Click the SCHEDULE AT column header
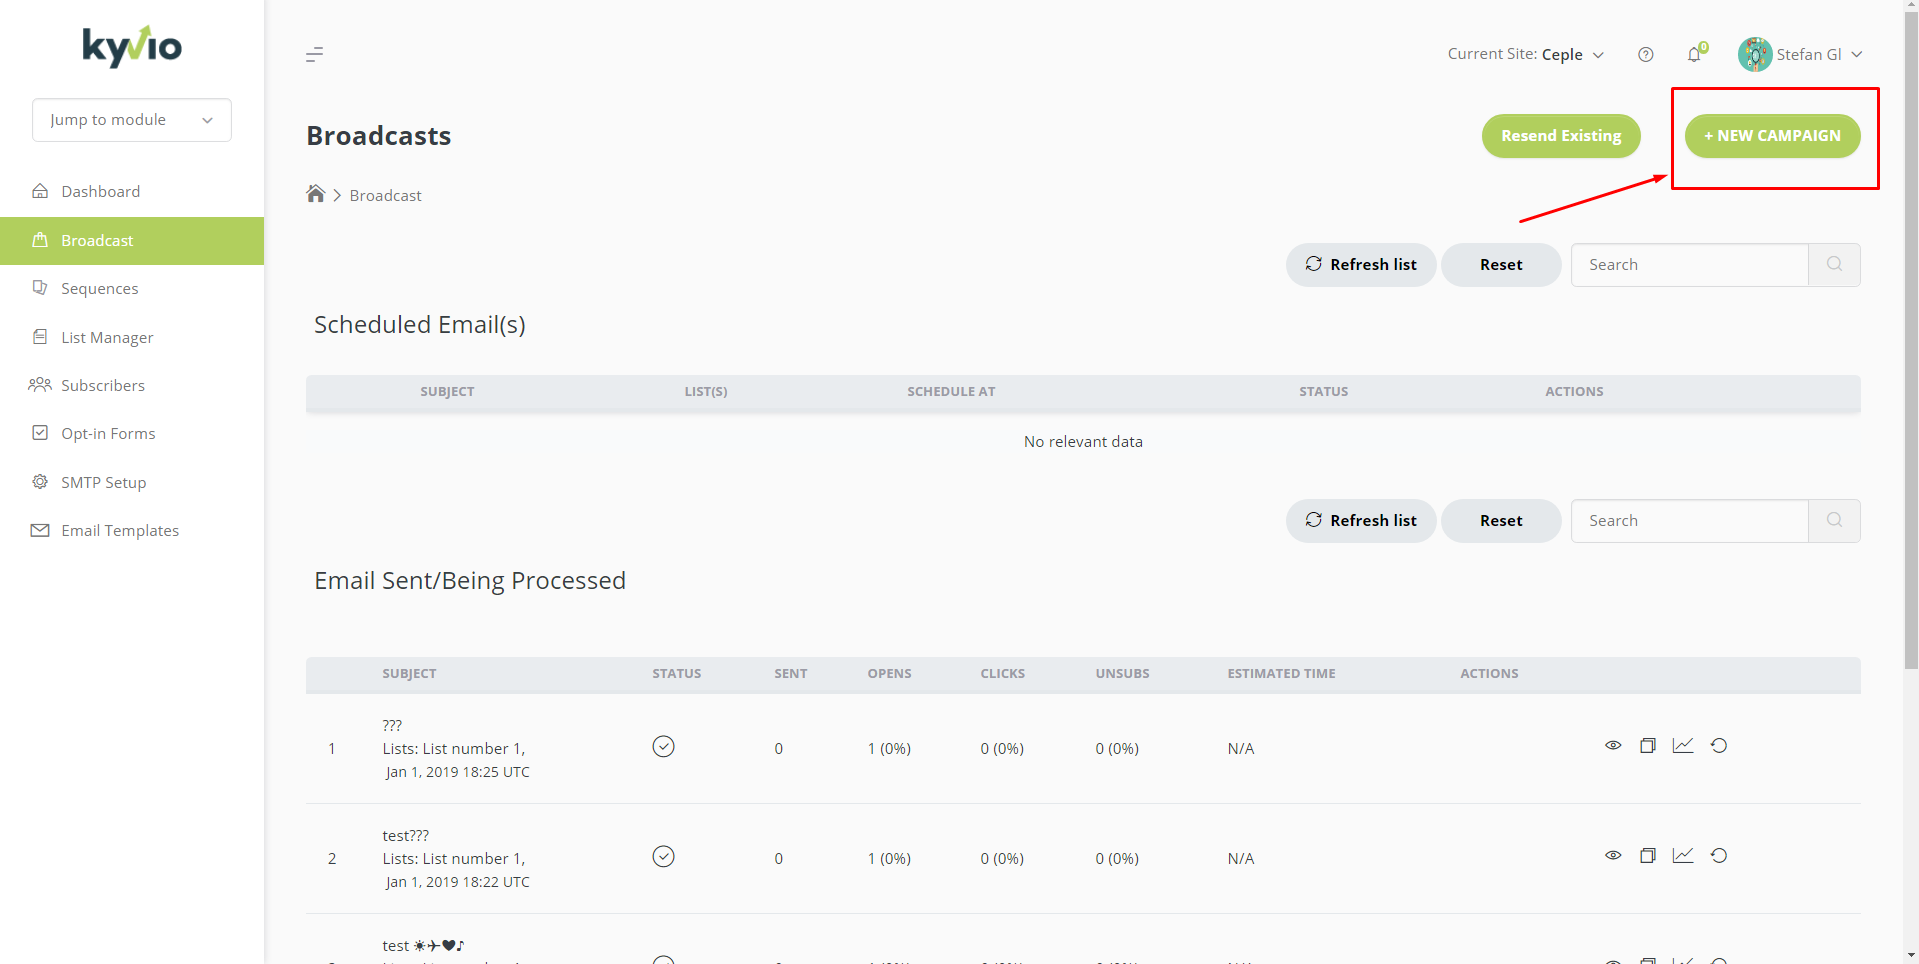This screenshot has height=964, width=1919. (x=951, y=392)
